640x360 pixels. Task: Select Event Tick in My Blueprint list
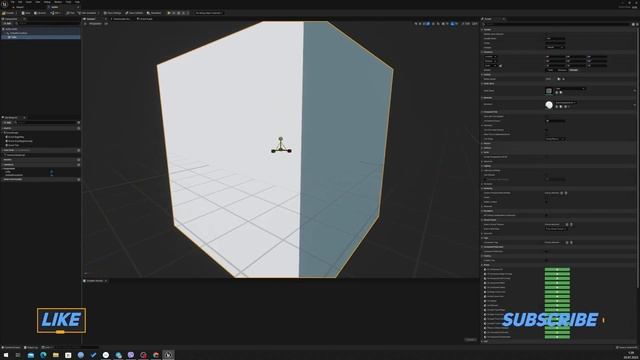(x=13, y=145)
